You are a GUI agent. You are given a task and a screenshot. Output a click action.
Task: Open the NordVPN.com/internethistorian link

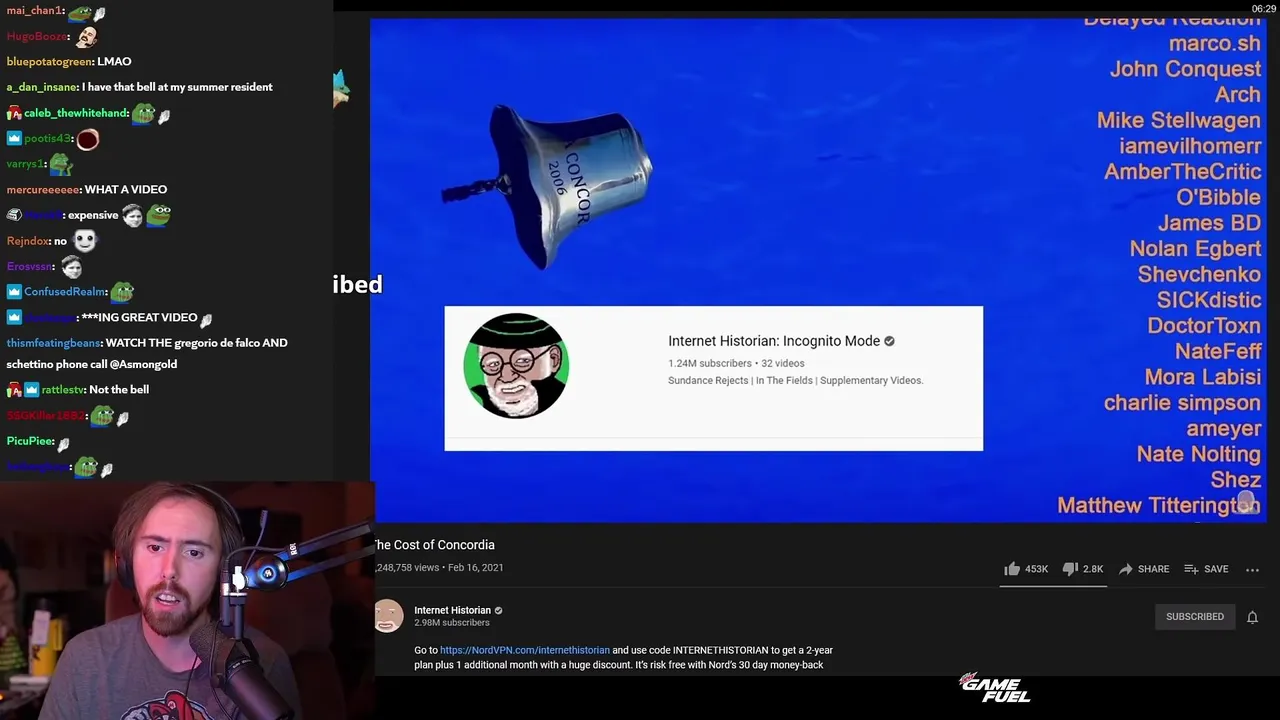(524, 650)
